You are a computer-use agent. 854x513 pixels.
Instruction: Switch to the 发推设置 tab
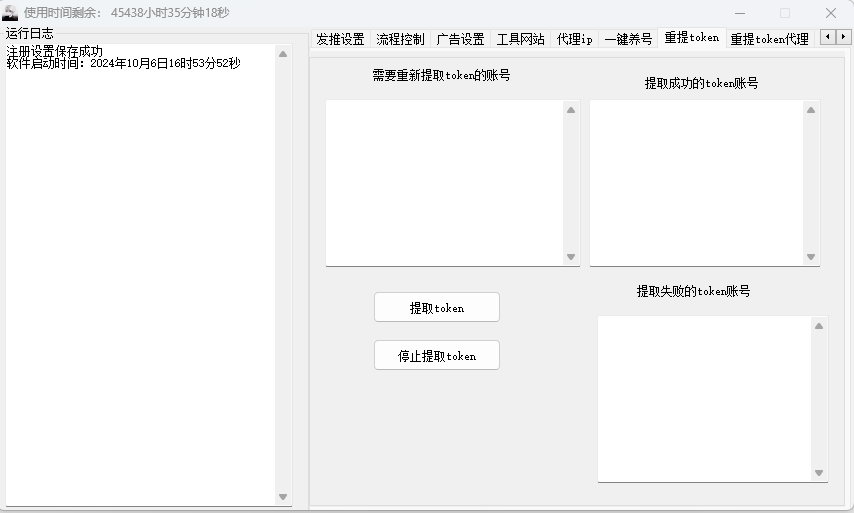coord(340,39)
